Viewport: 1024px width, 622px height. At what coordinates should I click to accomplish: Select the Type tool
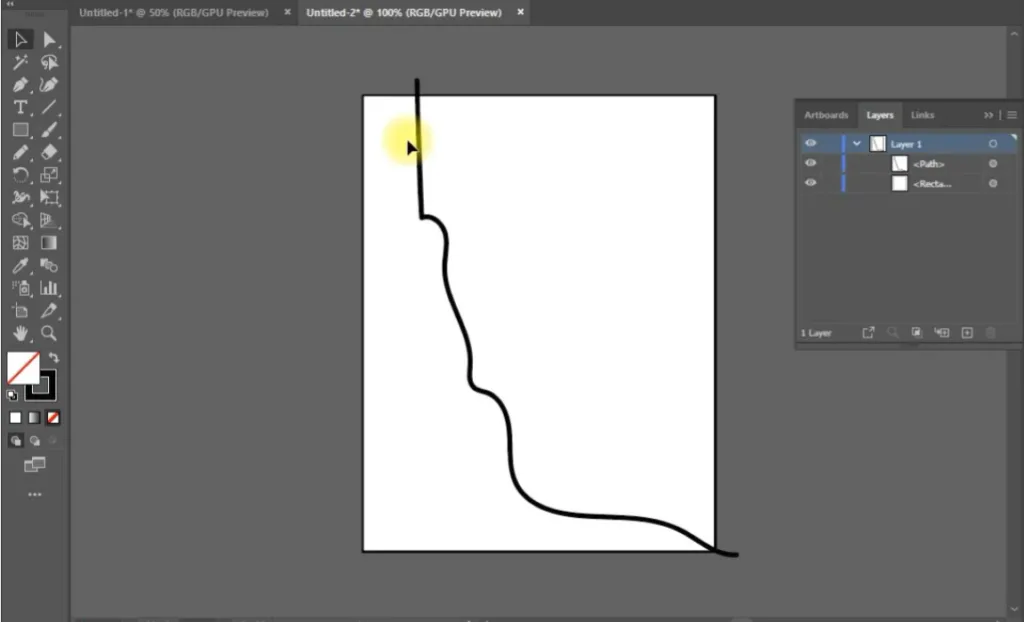coord(20,107)
